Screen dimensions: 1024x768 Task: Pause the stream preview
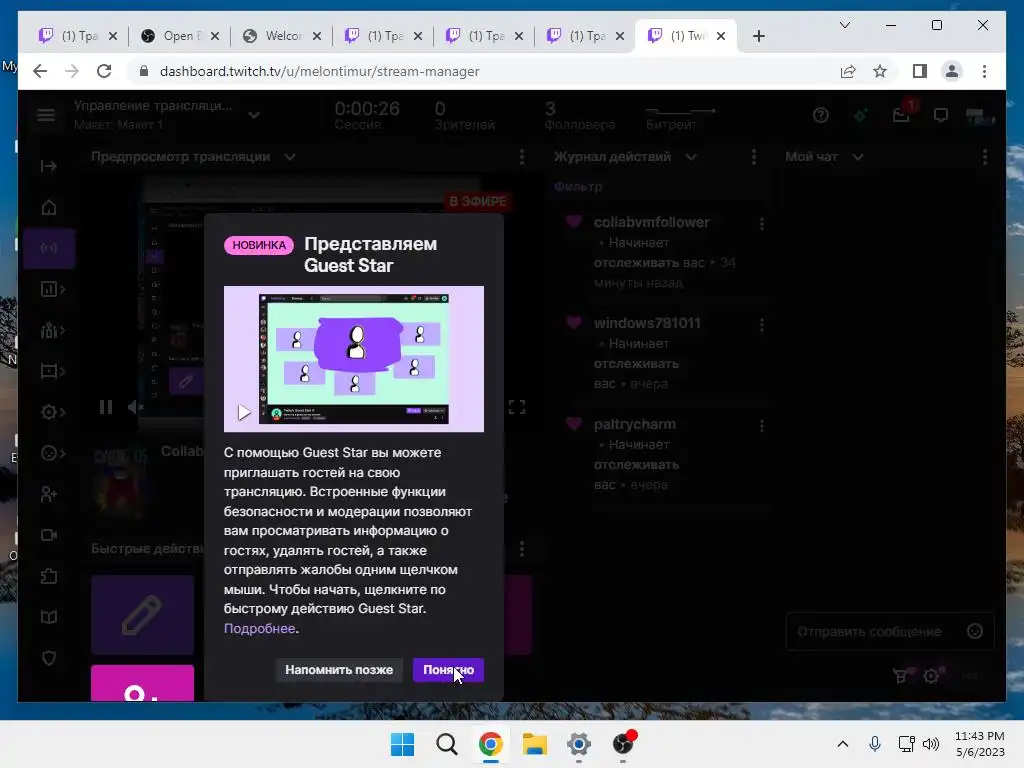(106, 408)
